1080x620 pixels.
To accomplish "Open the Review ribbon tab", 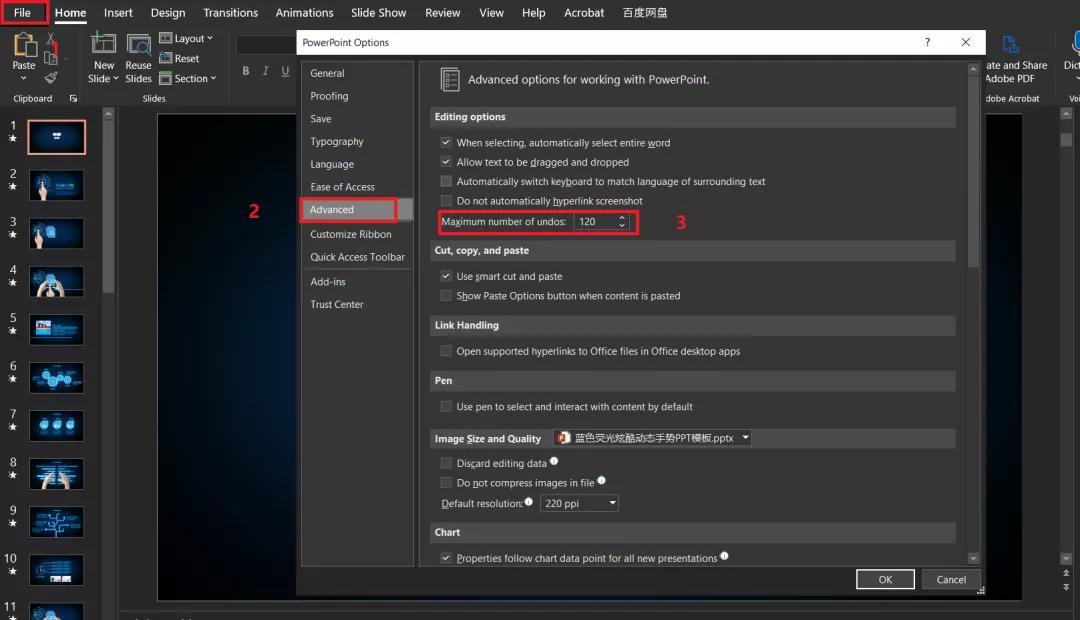I will click(443, 12).
